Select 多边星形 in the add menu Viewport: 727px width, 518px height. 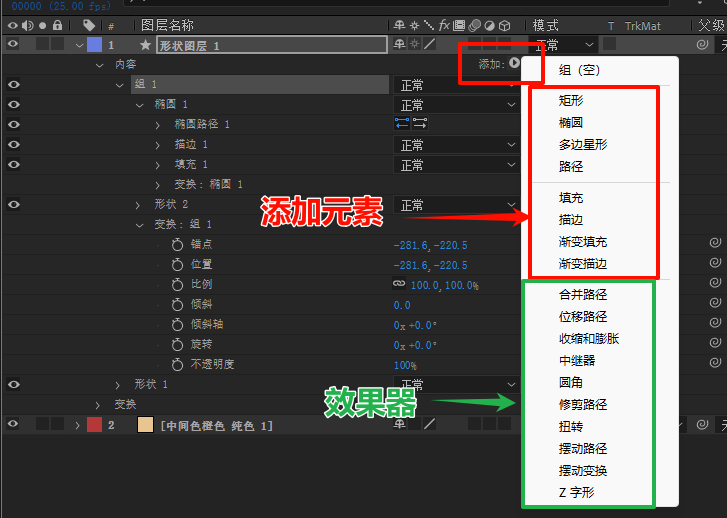click(x=583, y=144)
